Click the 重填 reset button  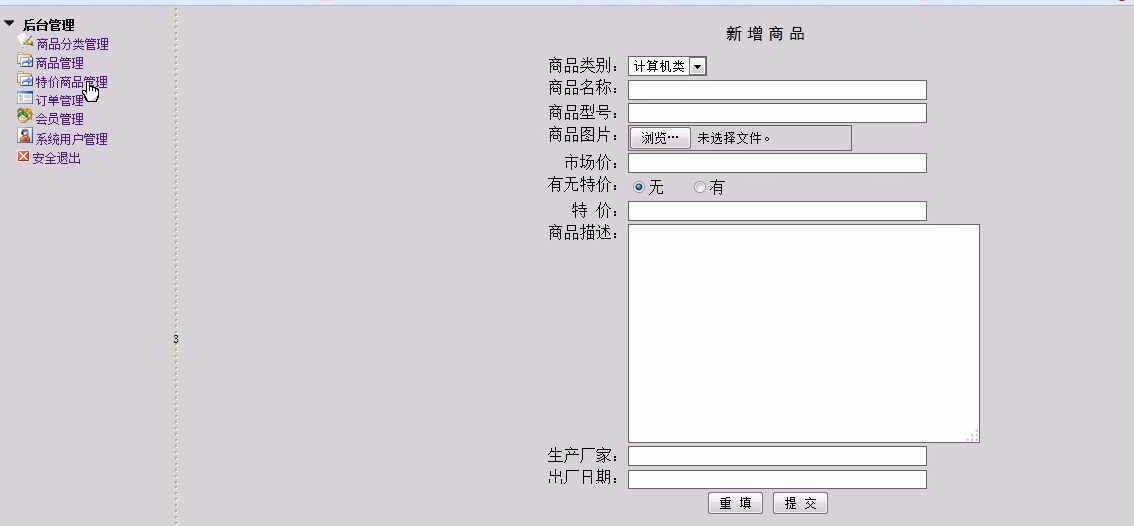click(735, 504)
